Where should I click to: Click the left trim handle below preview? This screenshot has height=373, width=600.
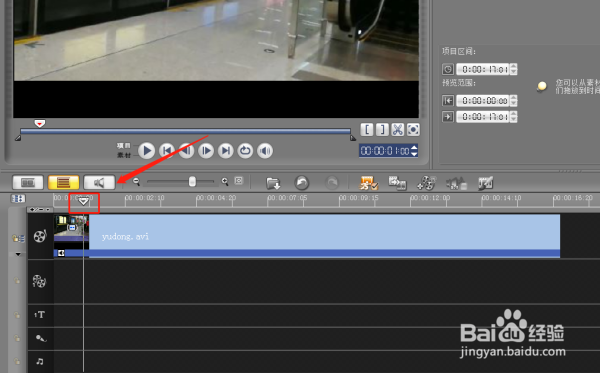point(18,138)
